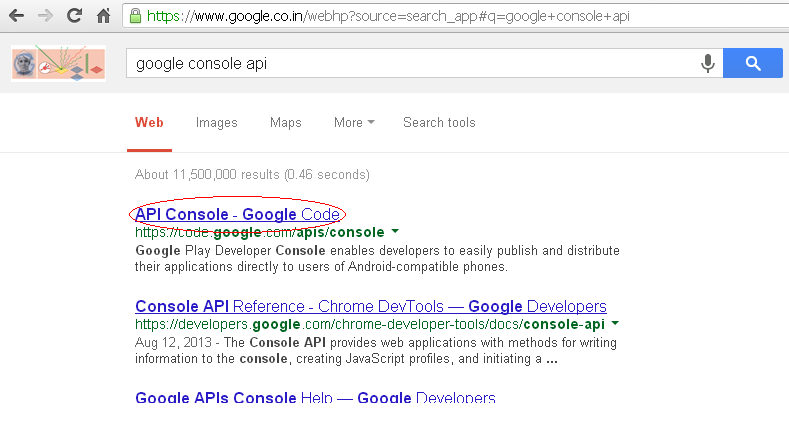Open the API Console - Google Code result

coord(238,214)
